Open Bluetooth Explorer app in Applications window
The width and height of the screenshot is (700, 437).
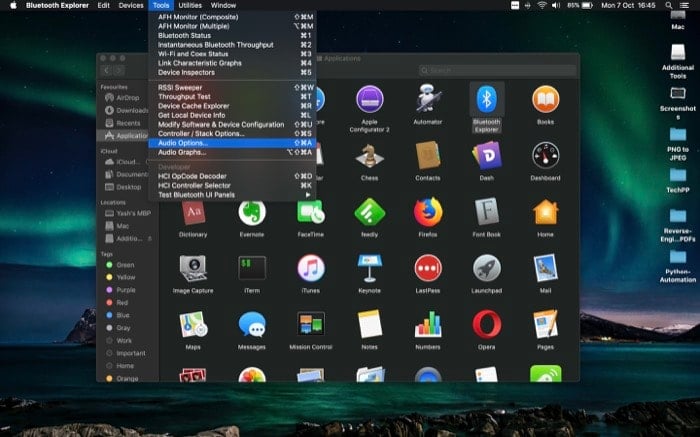click(487, 99)
